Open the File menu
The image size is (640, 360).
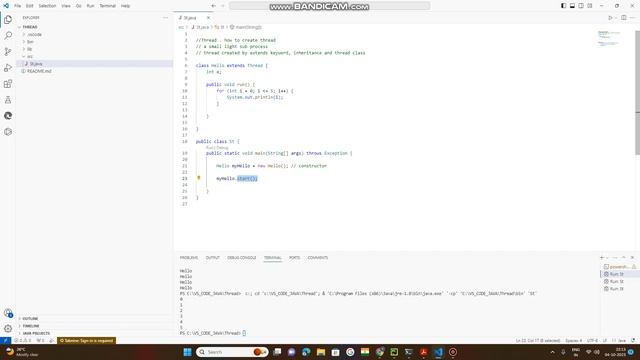click(18, 6)
